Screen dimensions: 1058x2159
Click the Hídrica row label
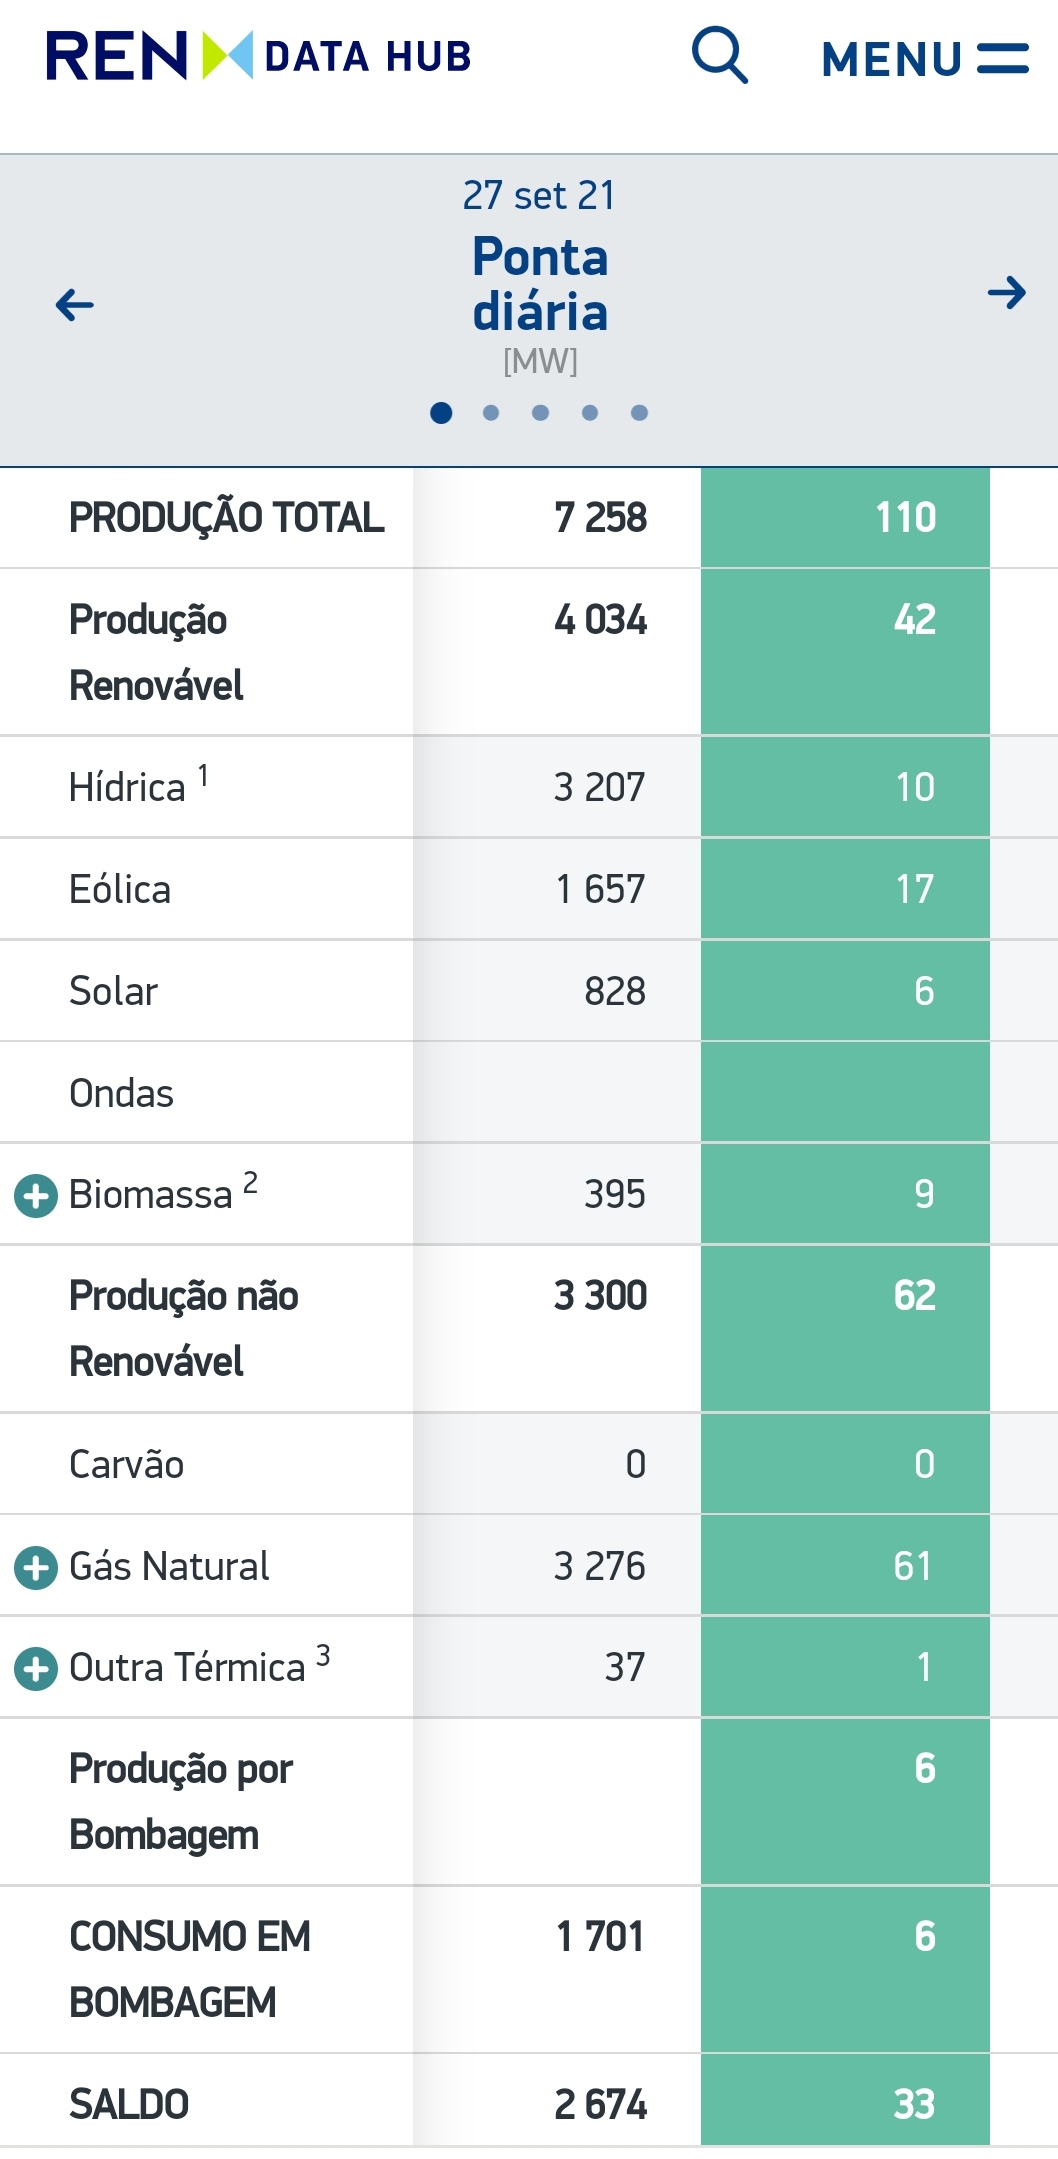tap(128, 788)
